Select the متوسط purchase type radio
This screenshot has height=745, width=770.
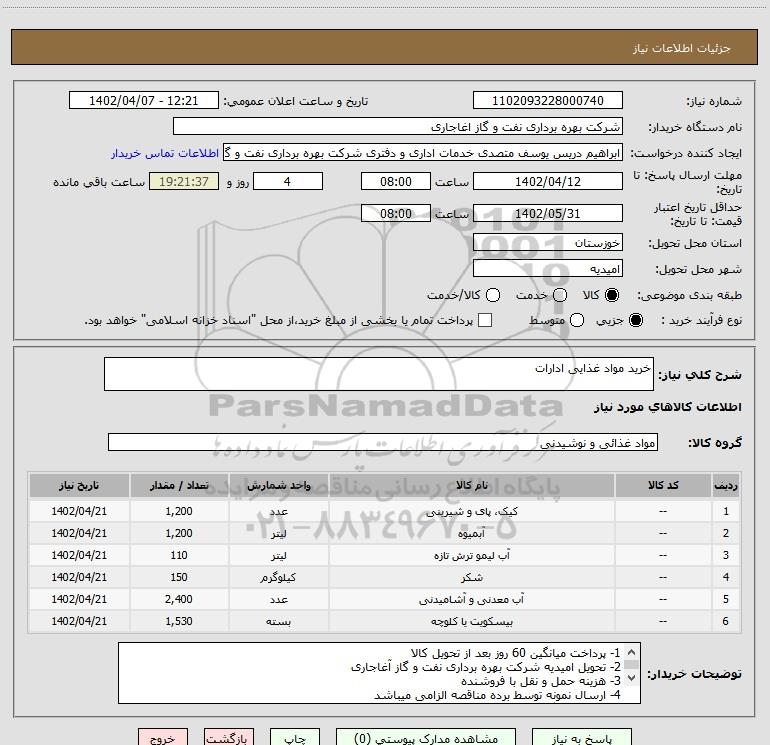click(x=577, y=320)
